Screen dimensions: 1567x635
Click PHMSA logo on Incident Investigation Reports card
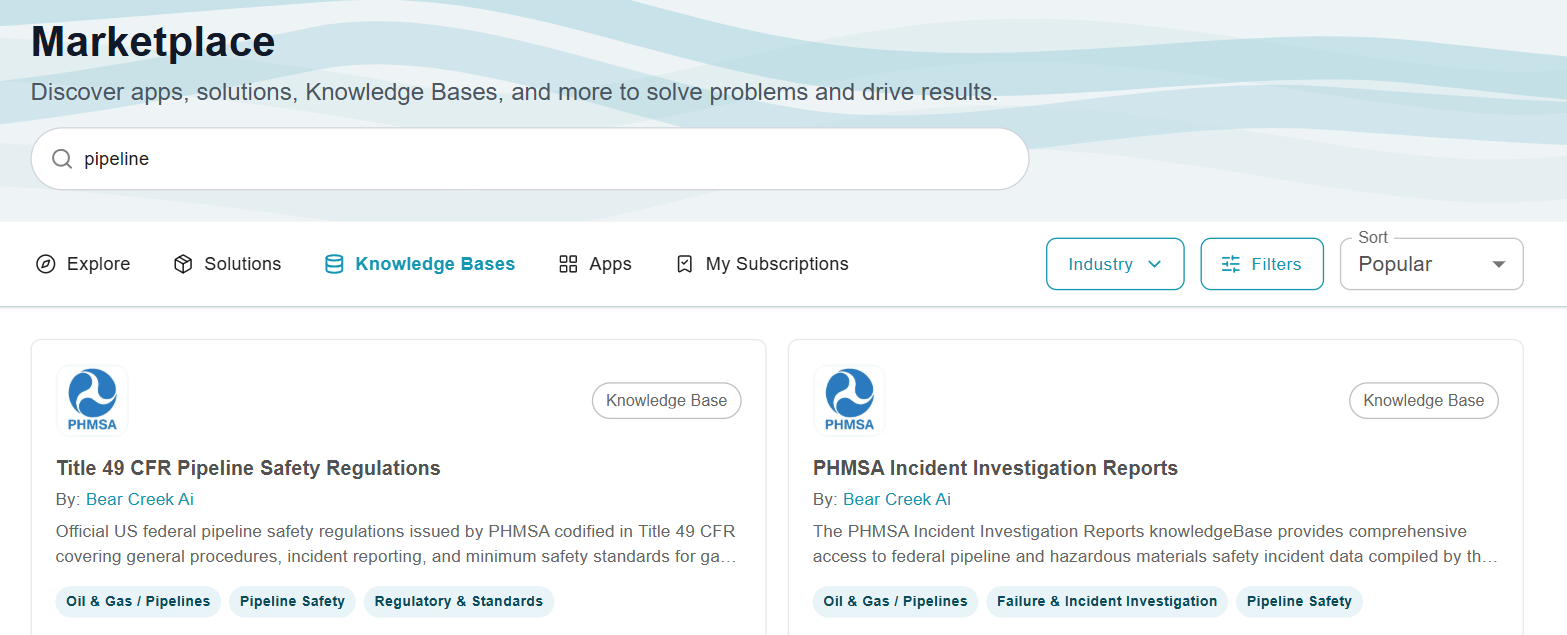[x=849, y=400]
